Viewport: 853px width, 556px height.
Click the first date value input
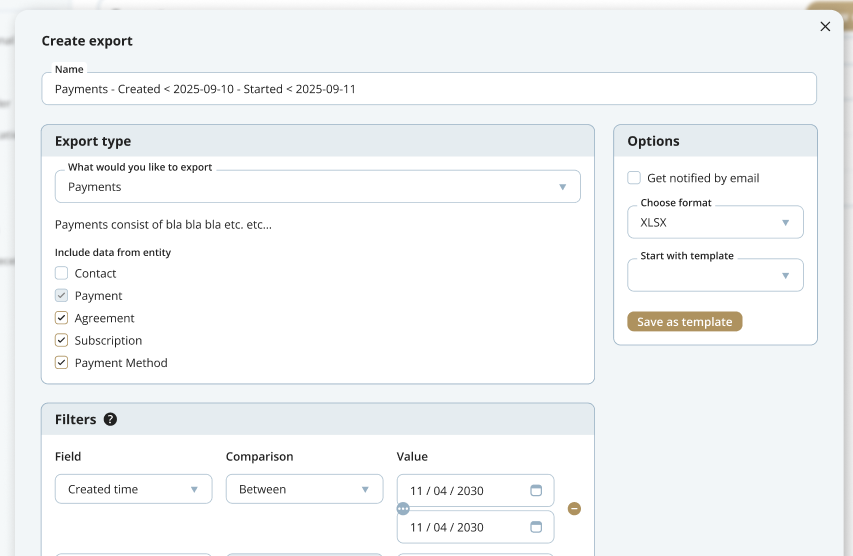[x=460, y=491]
